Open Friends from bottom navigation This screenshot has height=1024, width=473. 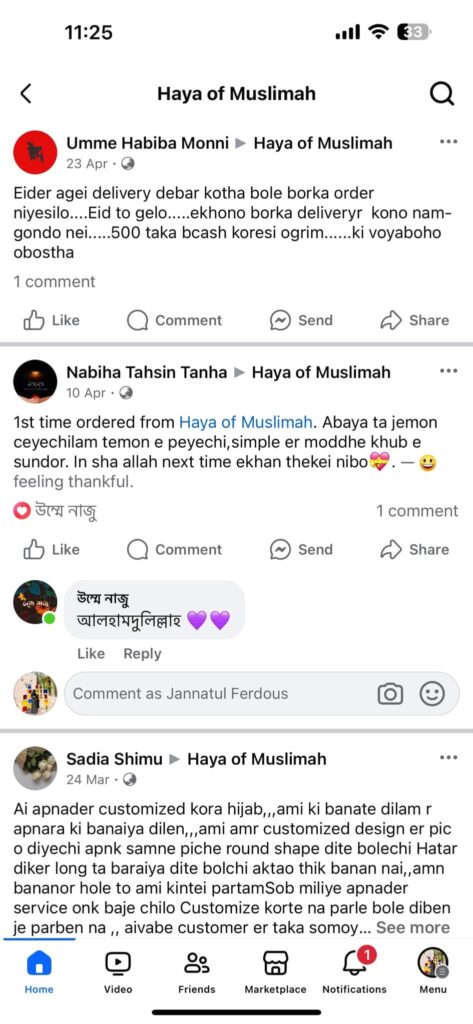(x=197, y=971)
